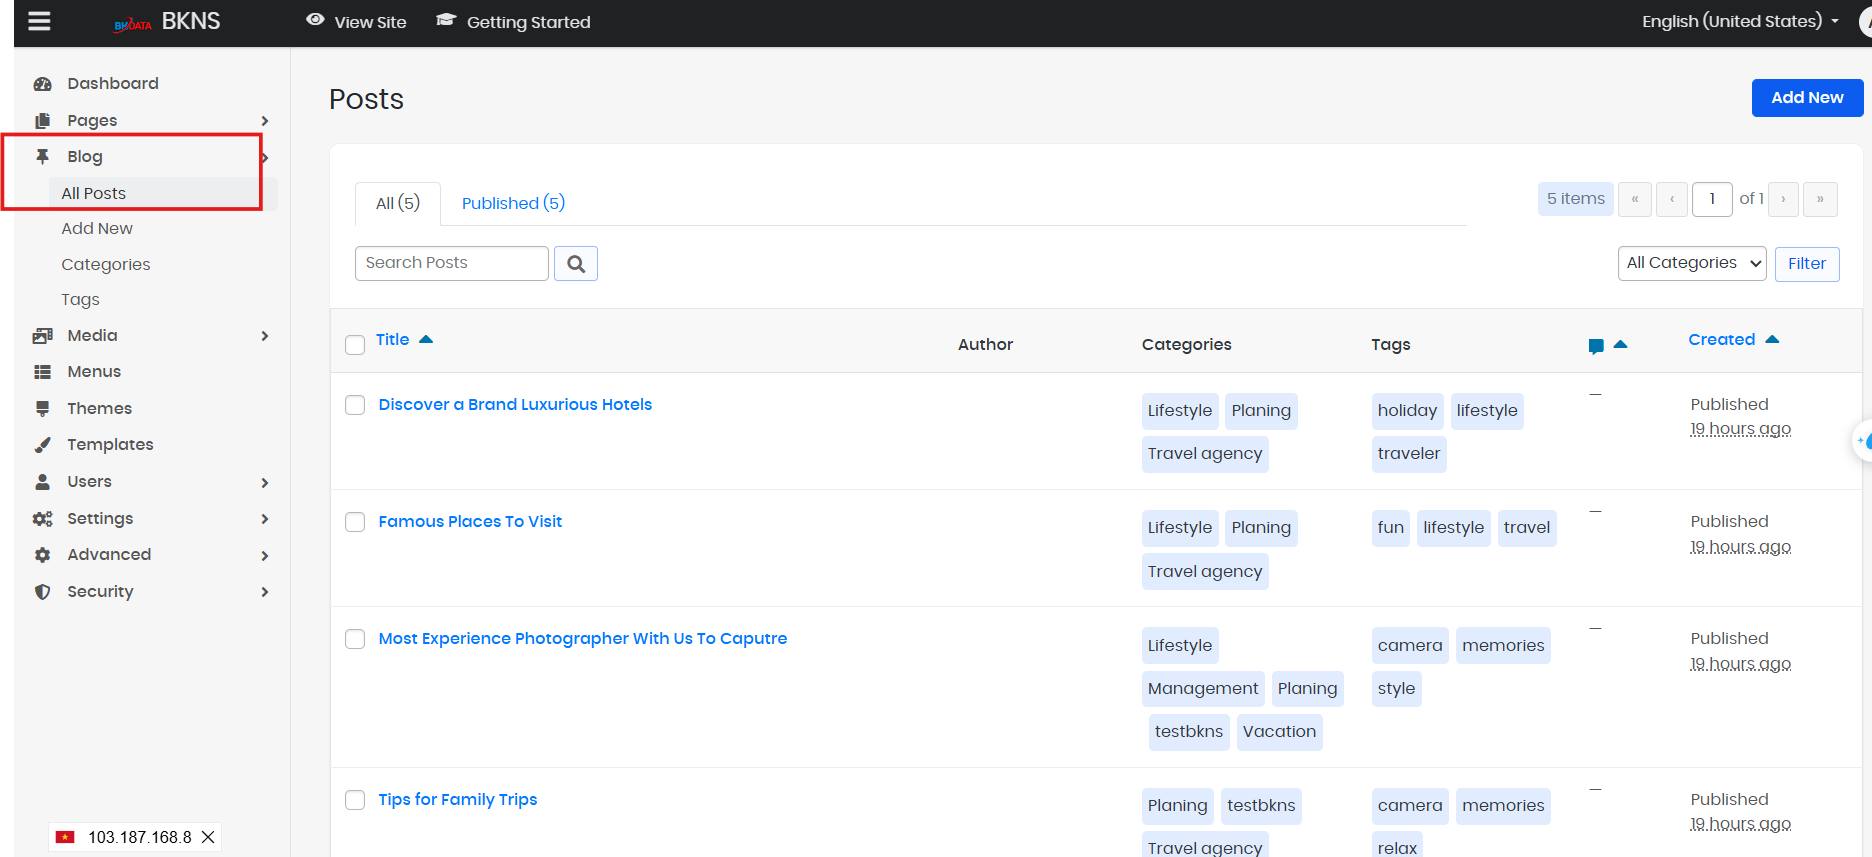Click the fun tag
1872x857 pixels.
point(1391,528)
